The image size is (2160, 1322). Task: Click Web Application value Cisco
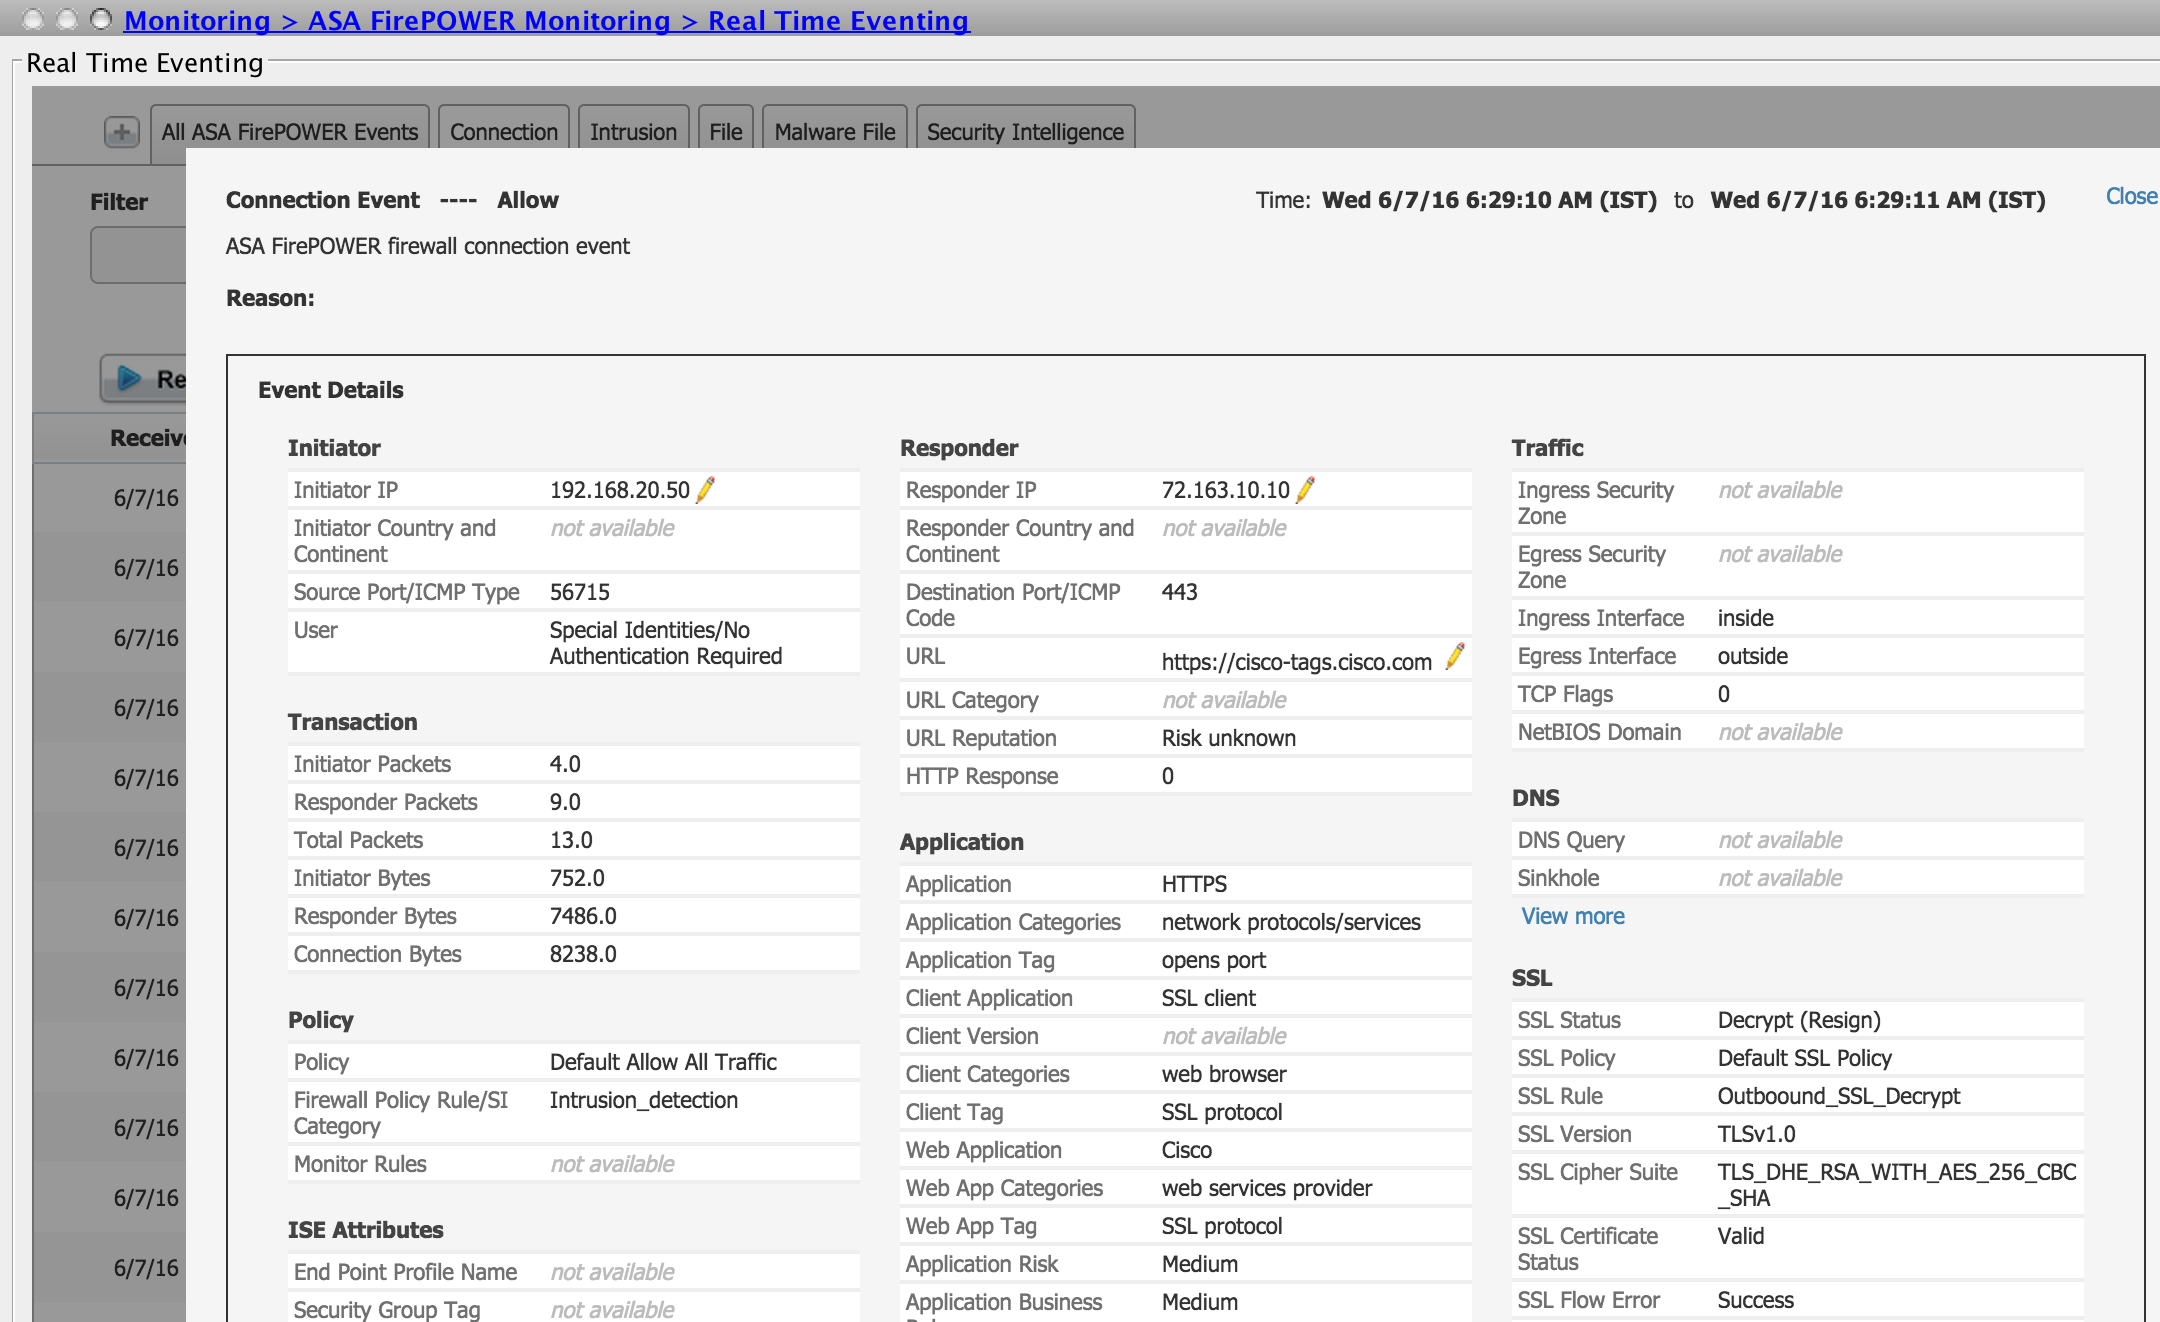tap(1187, 1150)
